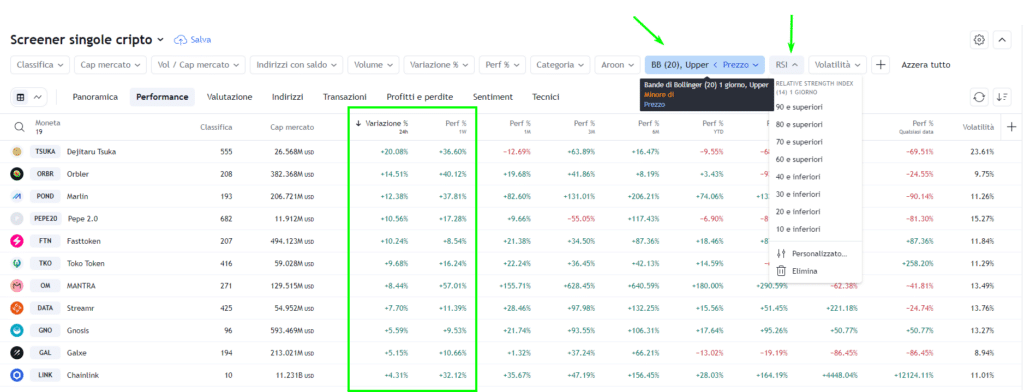Choose RSI option 30 e inferiori
The width and height of the screenshot is (1024, 392).
point(816,195)
